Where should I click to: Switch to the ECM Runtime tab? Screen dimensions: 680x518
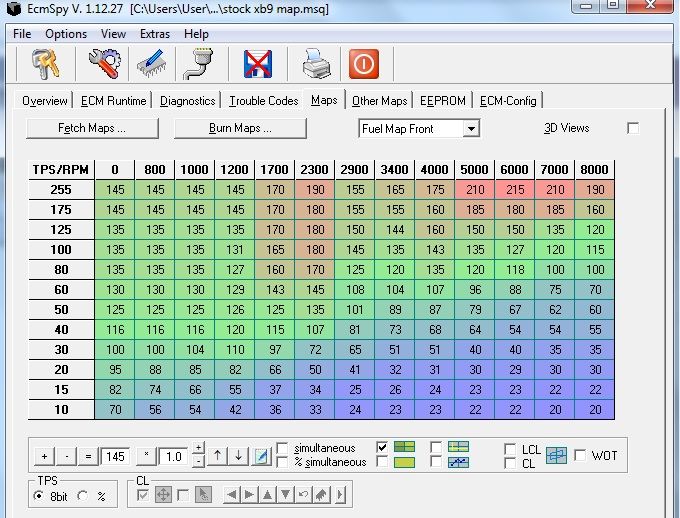(x=114, y=101)
